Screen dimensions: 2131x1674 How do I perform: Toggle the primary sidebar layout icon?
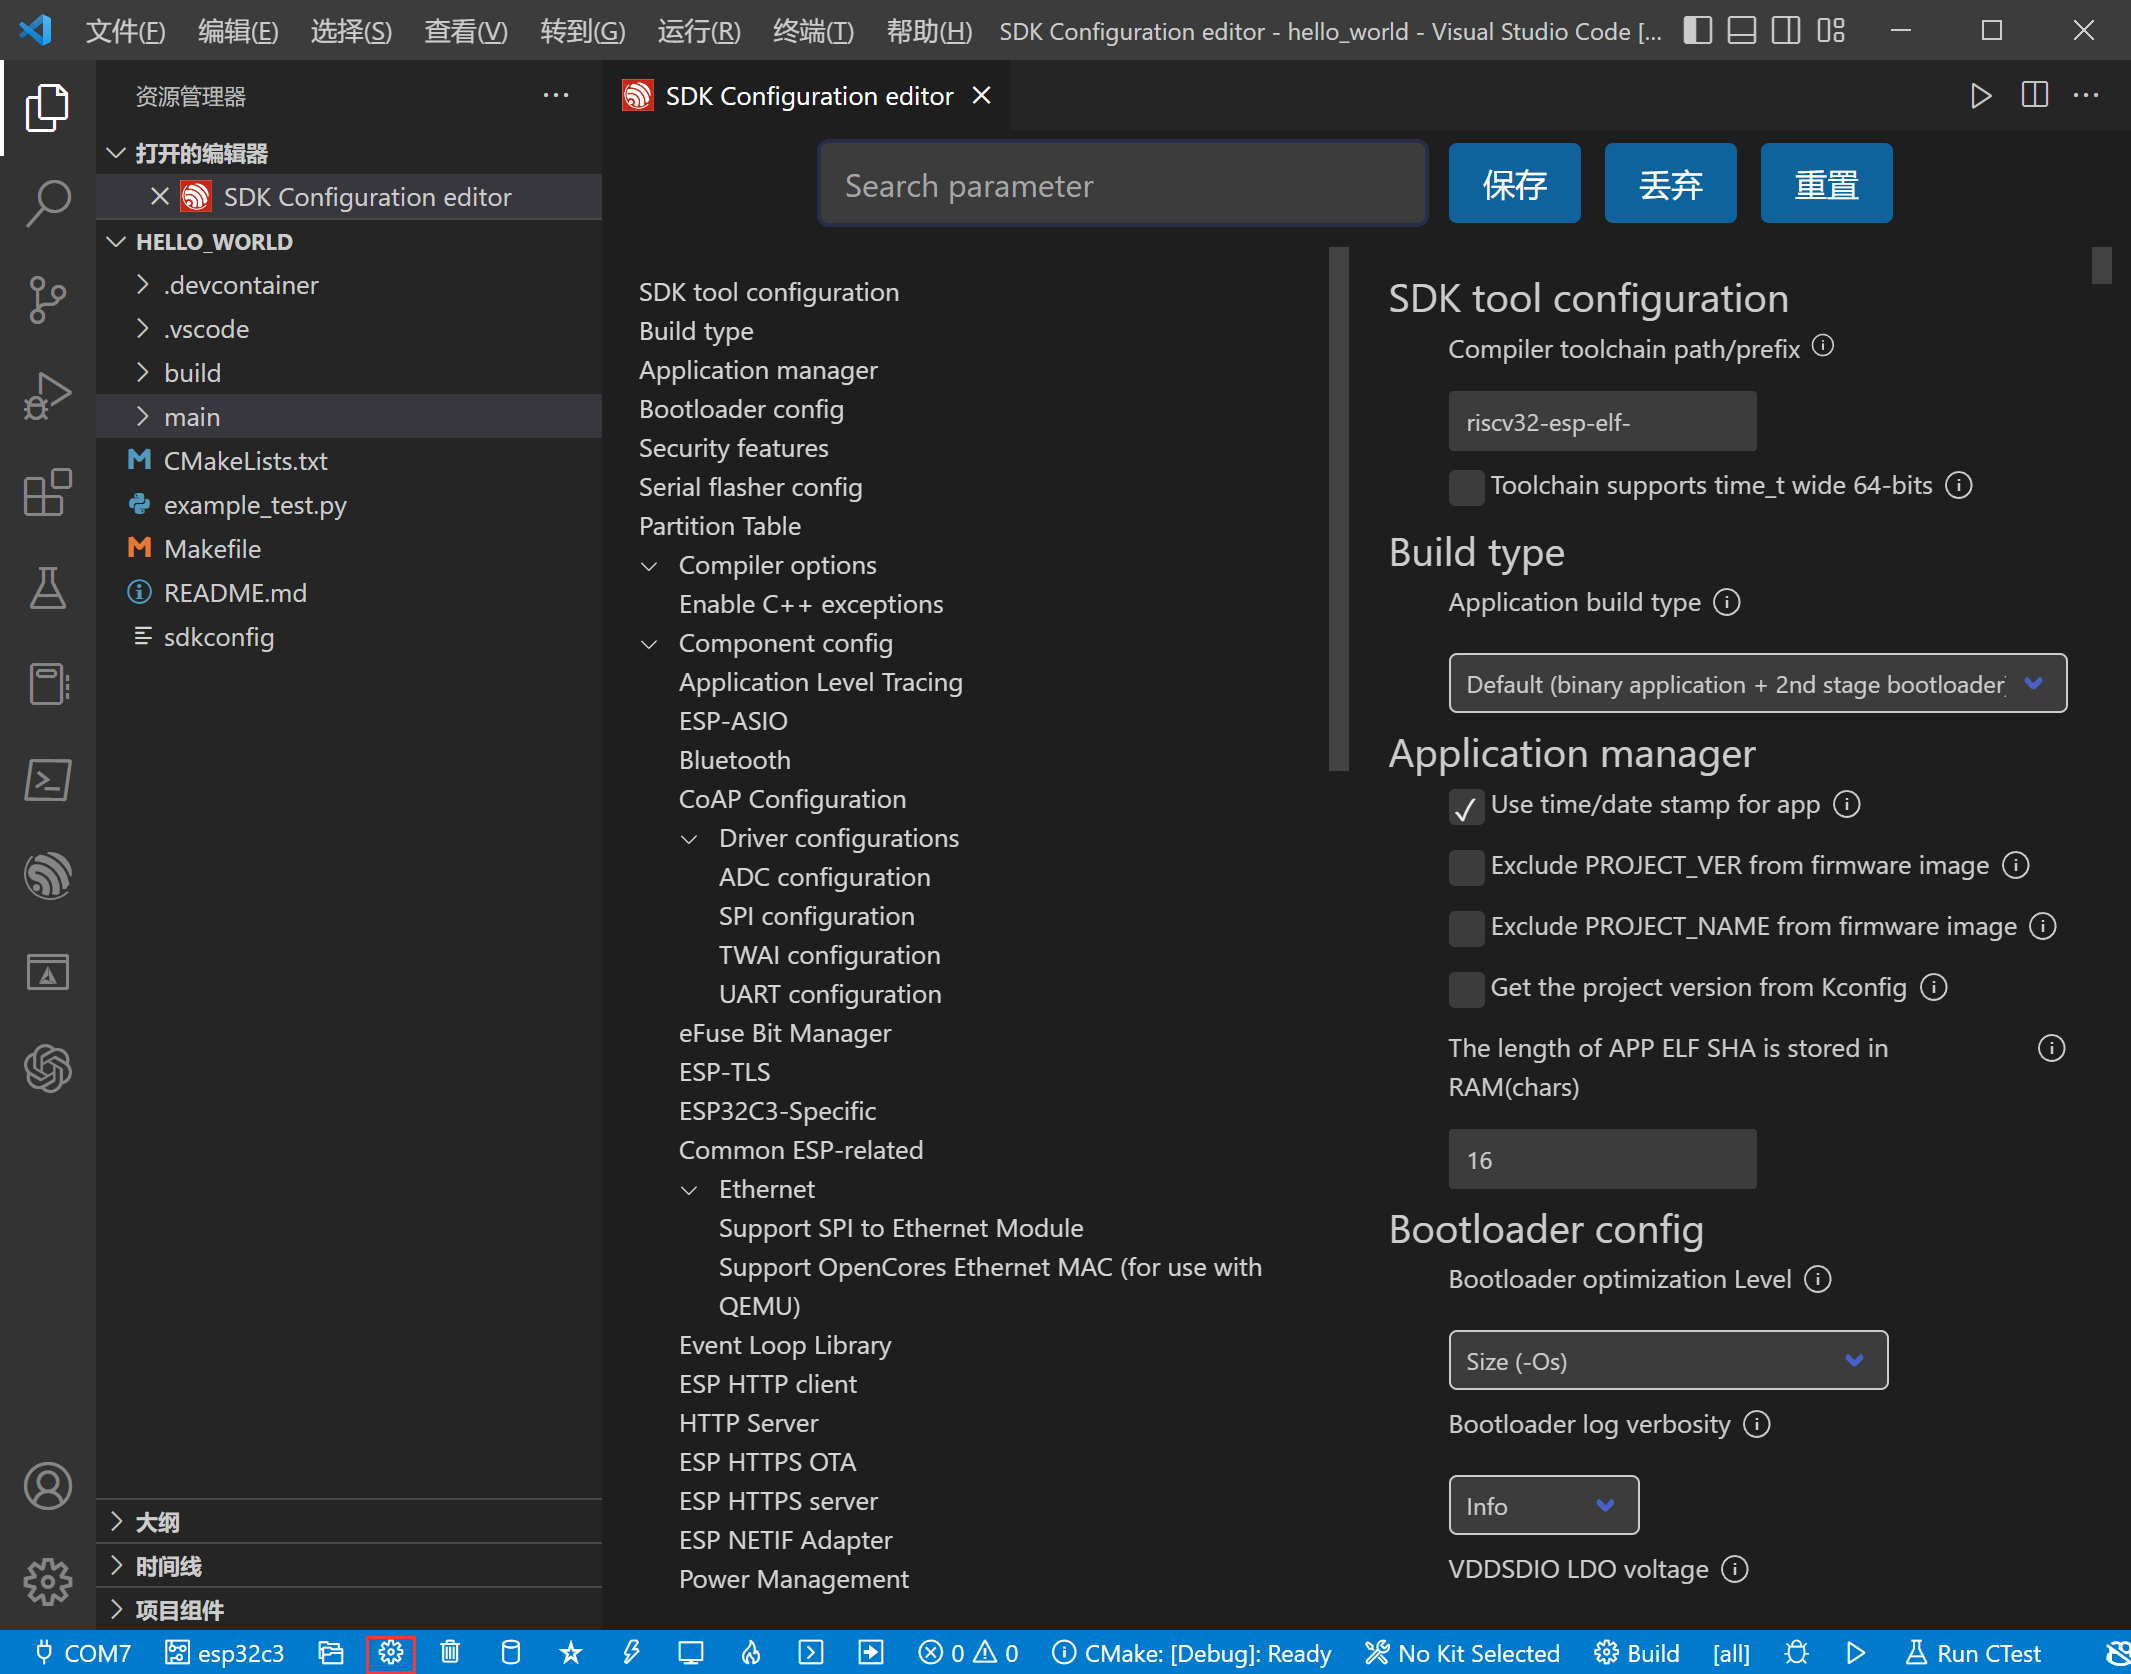[1697, 30]
